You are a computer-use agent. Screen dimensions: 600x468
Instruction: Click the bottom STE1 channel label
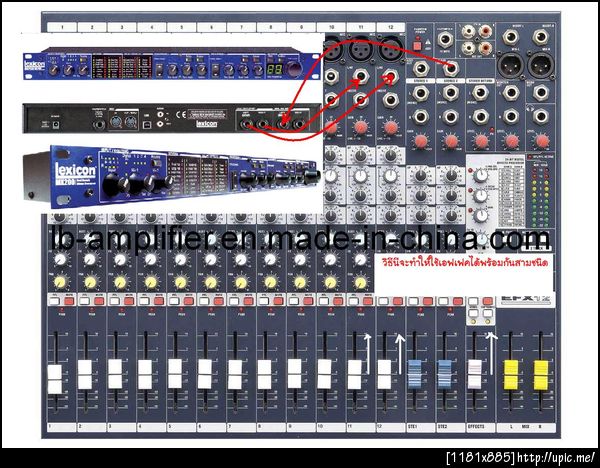pyautogui.click(x=421, y=427)
